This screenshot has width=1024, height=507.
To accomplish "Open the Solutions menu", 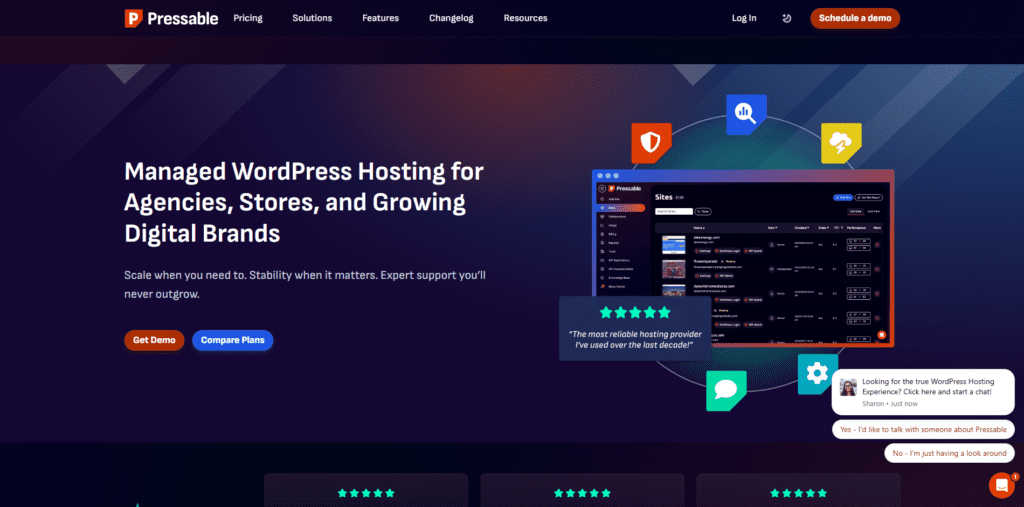I will pos(312,18).
